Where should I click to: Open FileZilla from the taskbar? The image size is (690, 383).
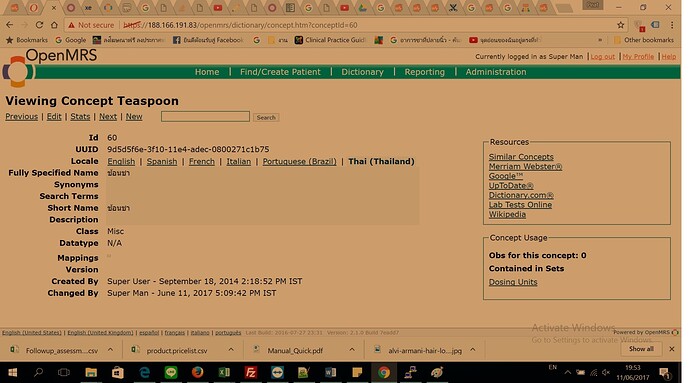coord(250,372)
